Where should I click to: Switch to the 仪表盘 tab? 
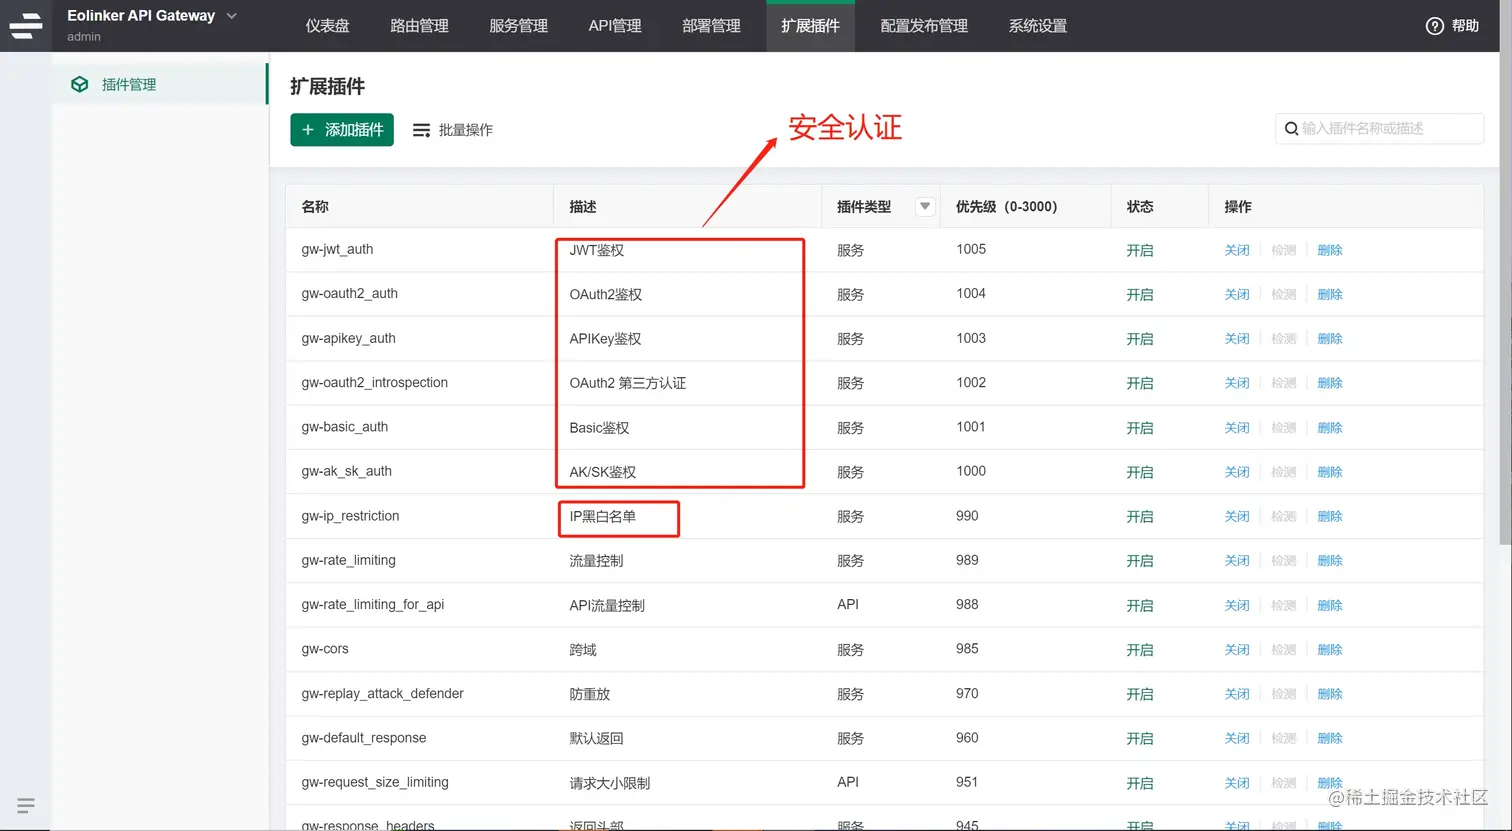click(327, 26)
